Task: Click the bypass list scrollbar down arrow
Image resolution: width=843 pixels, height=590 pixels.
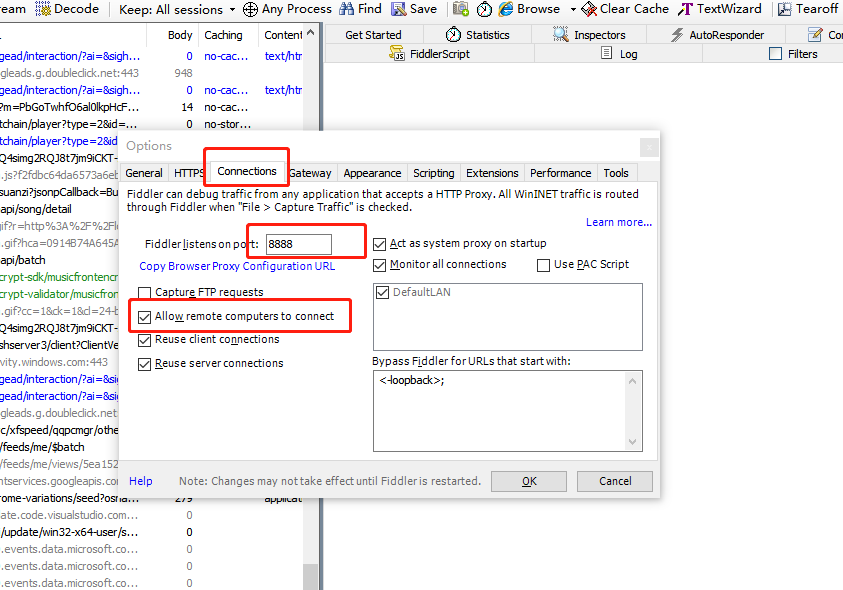Action: pos(632,442)
